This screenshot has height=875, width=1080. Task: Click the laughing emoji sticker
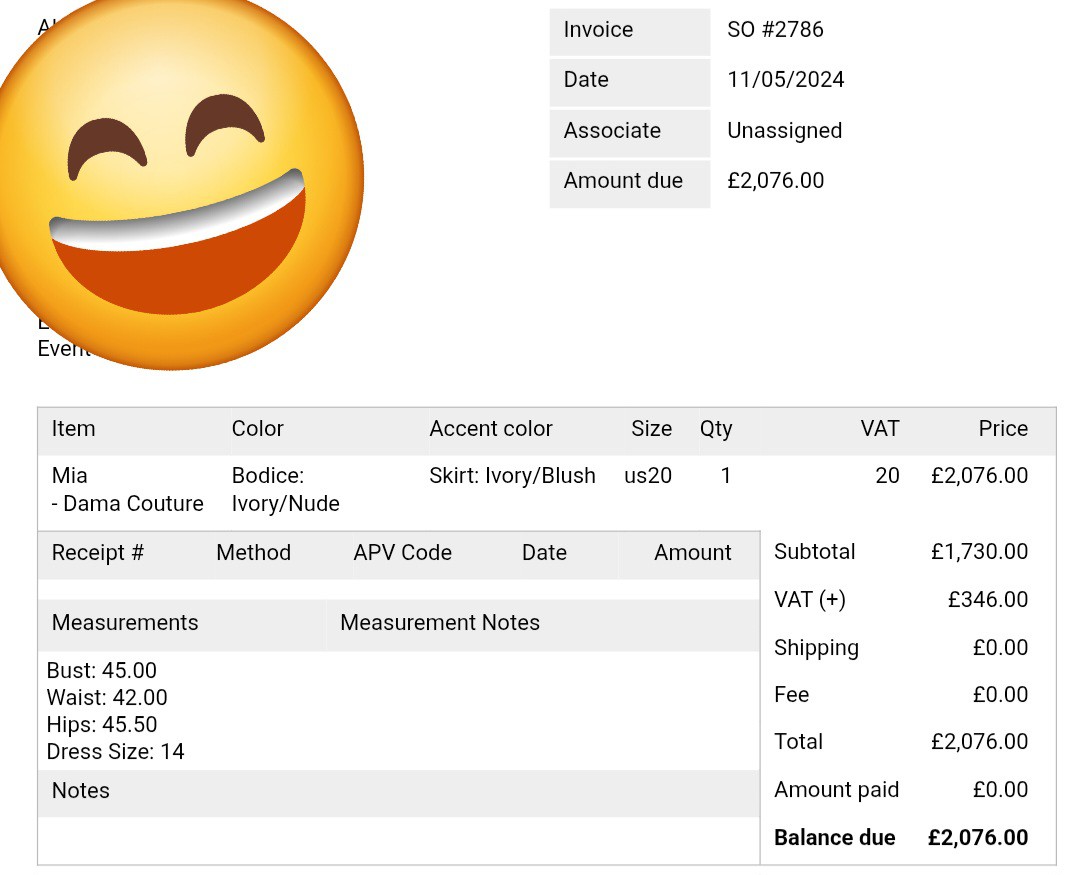180,184
